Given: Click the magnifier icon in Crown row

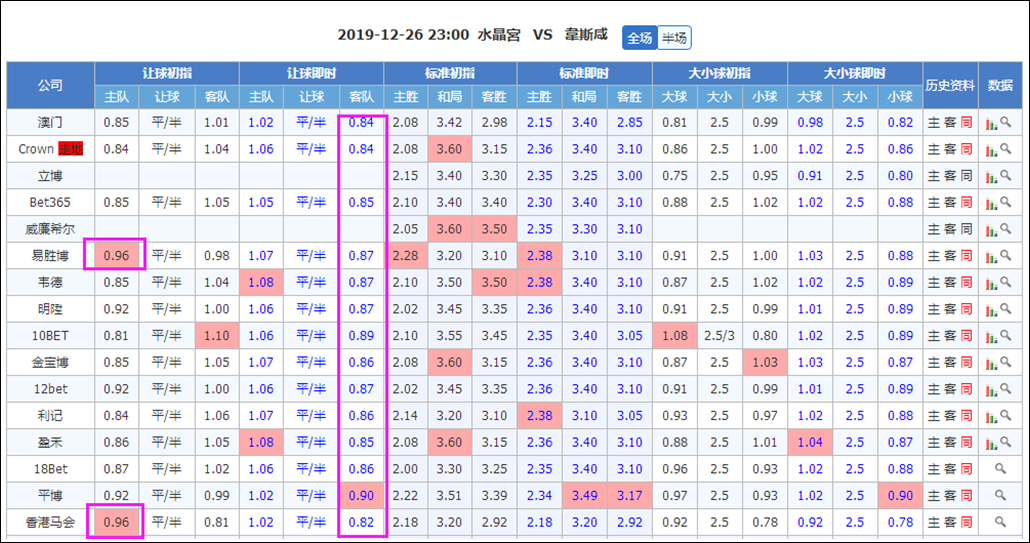Looking at the screenshot, I should point(1005,149).
